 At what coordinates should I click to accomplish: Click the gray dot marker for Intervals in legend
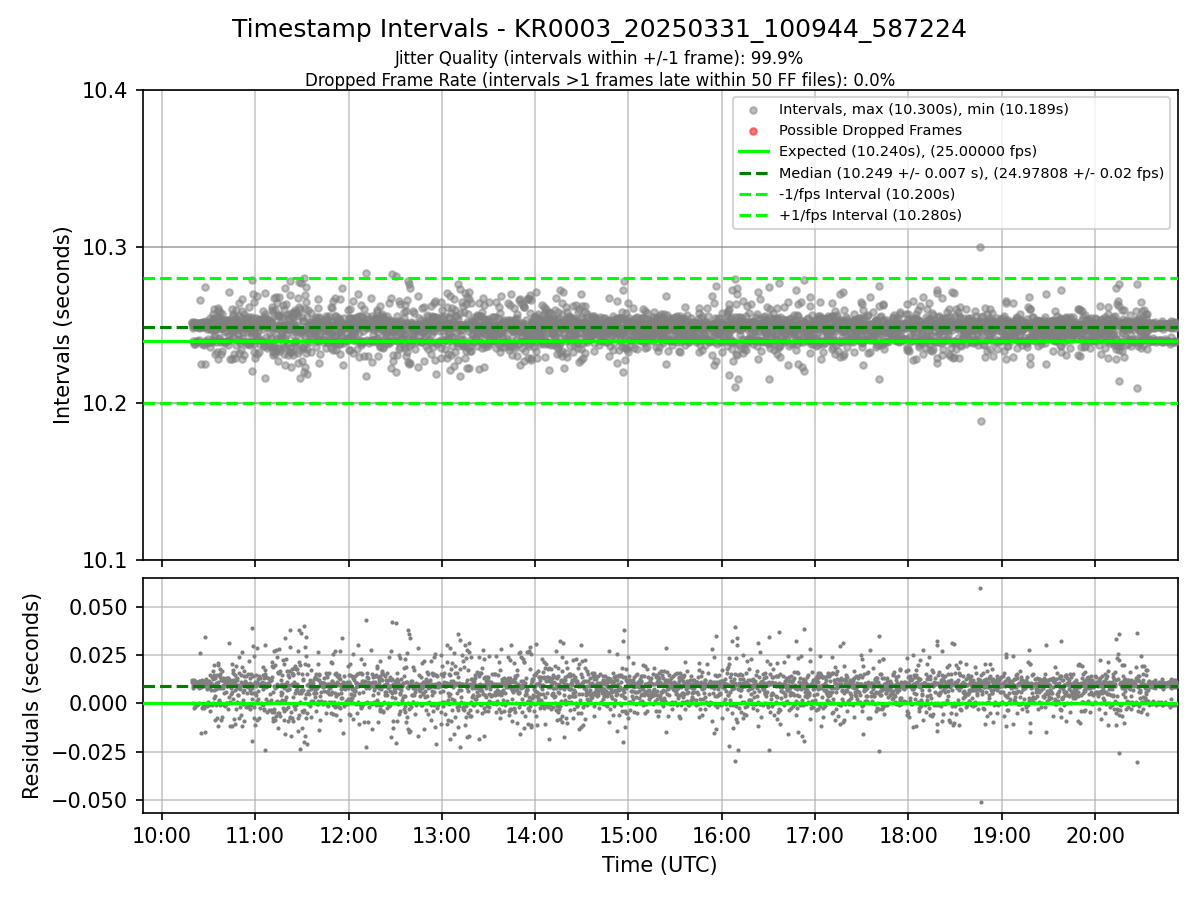[x=754, y=110]
